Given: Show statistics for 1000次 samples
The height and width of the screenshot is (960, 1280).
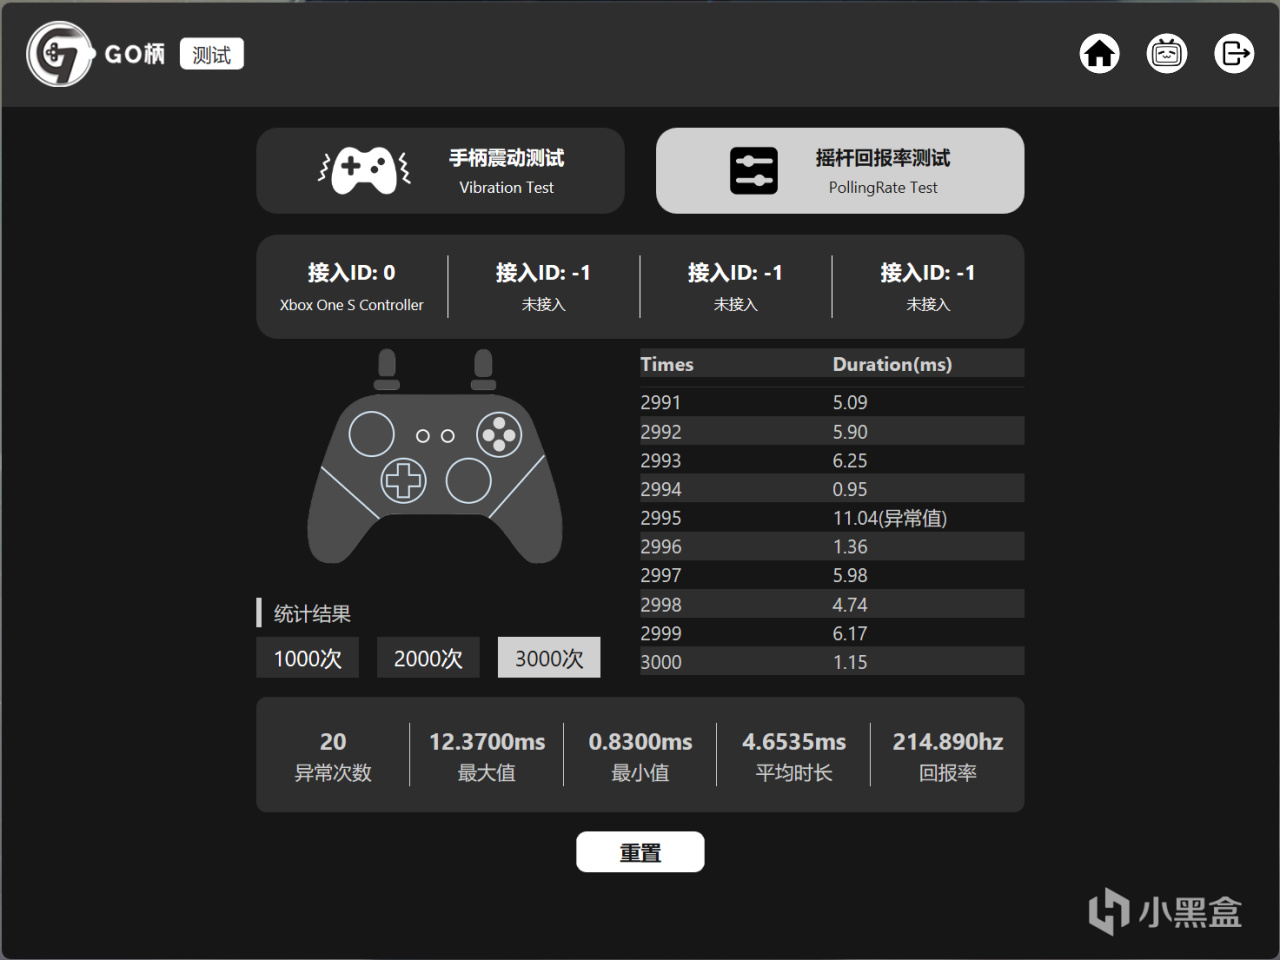Looking at the screenshot, I should (x=308, y=658).
